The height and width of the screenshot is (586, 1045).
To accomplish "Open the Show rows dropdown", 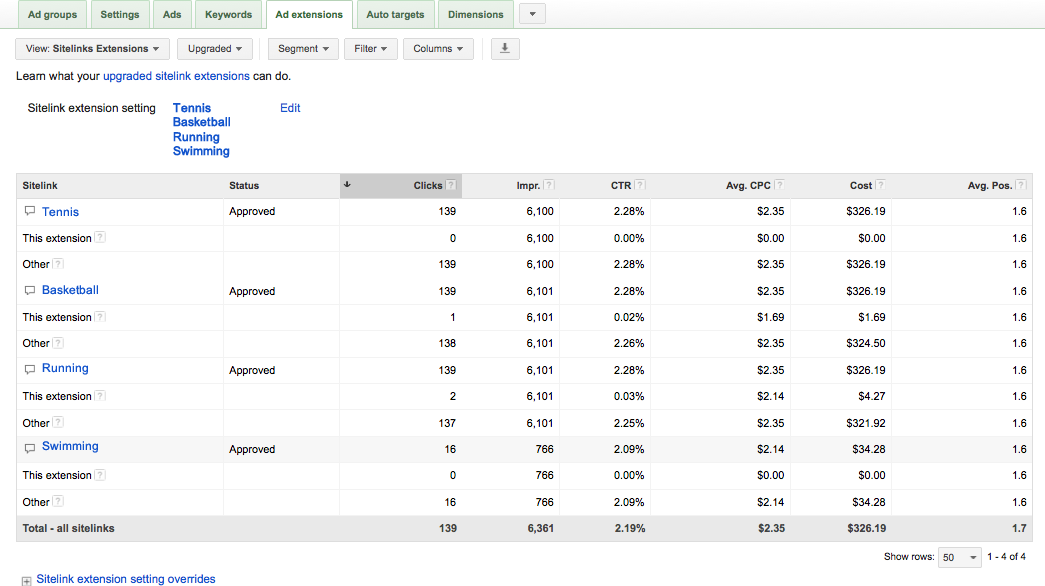I will (x=959, y=557).
